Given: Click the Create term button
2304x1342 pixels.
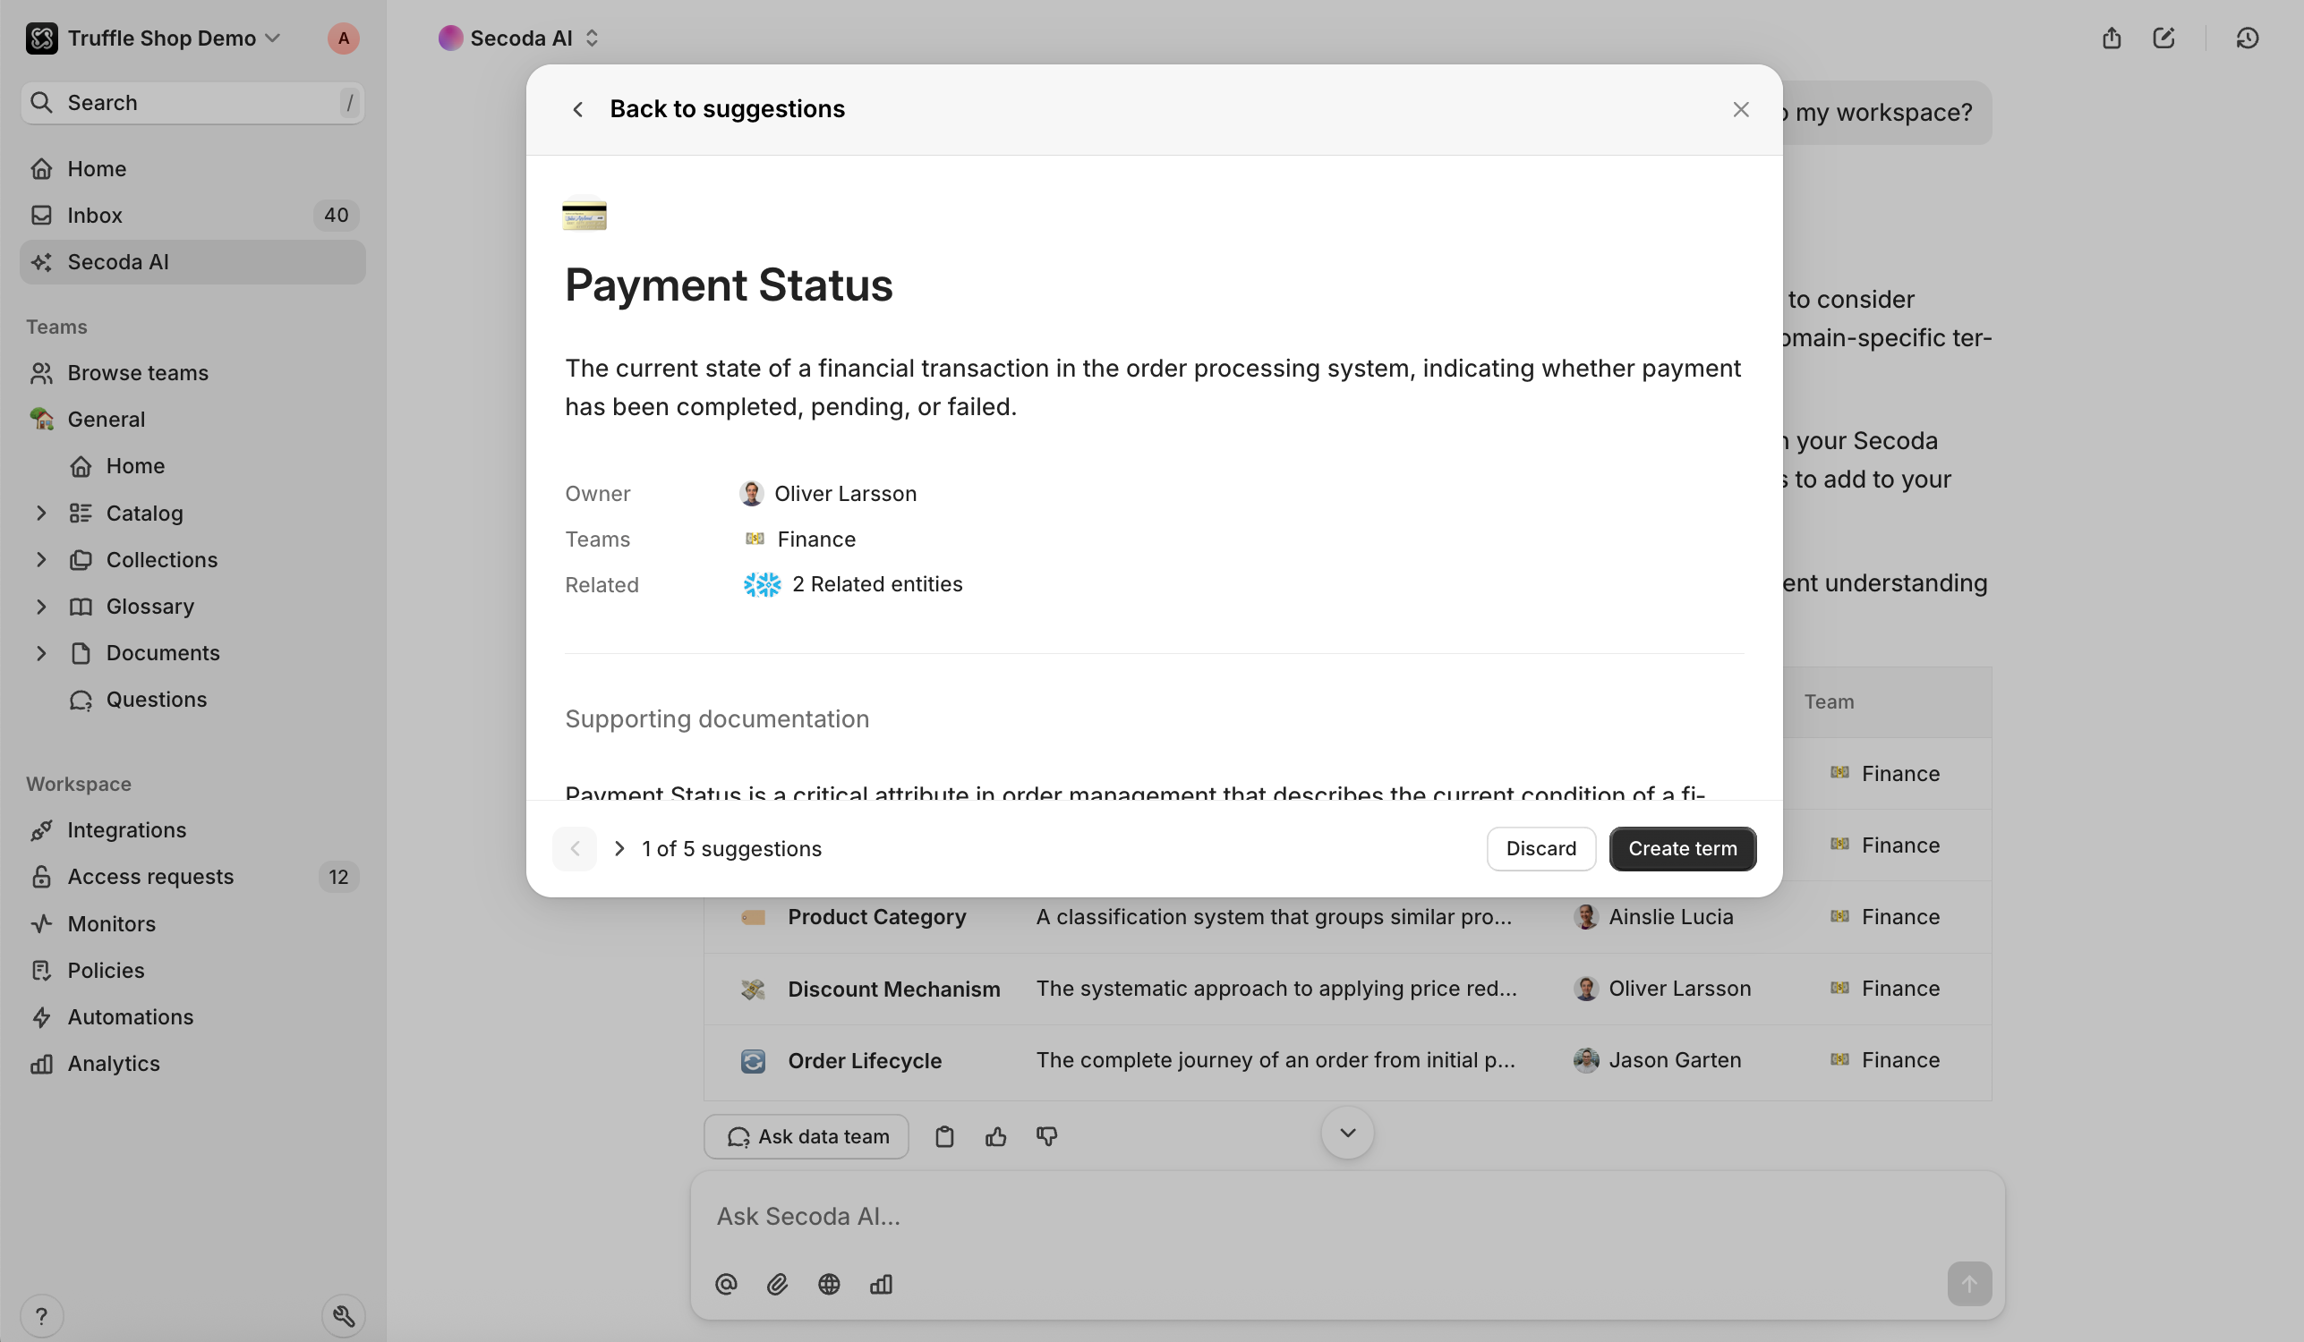Looking at the screenshot, I should (1682, 848).
